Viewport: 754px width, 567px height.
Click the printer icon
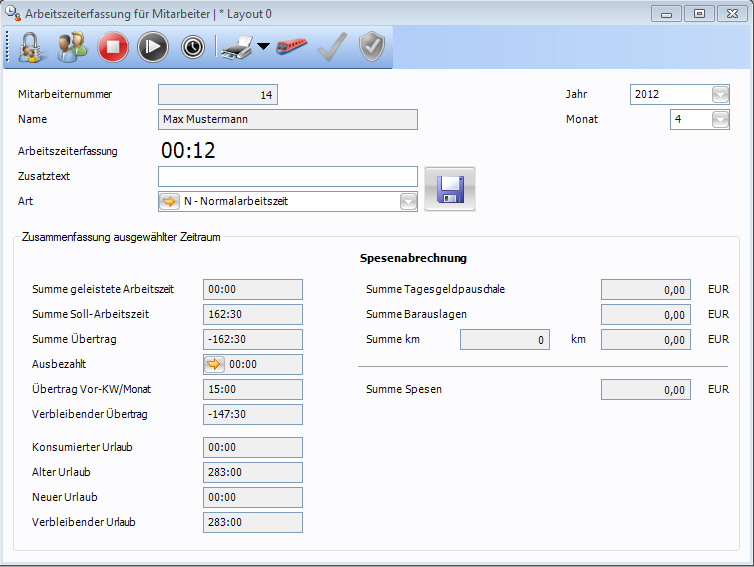click(x=236, y=47)
